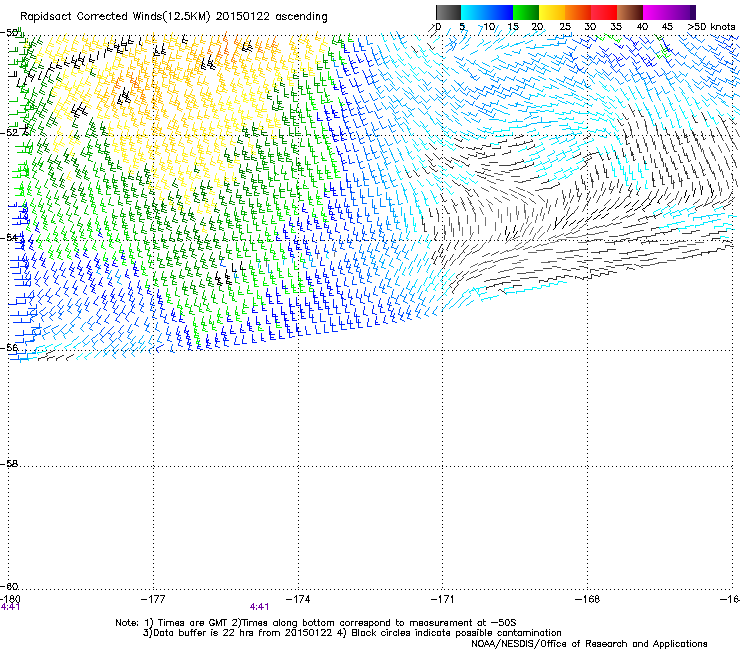Click the gray 0-5 knots color swatch

tap(448, 12)
